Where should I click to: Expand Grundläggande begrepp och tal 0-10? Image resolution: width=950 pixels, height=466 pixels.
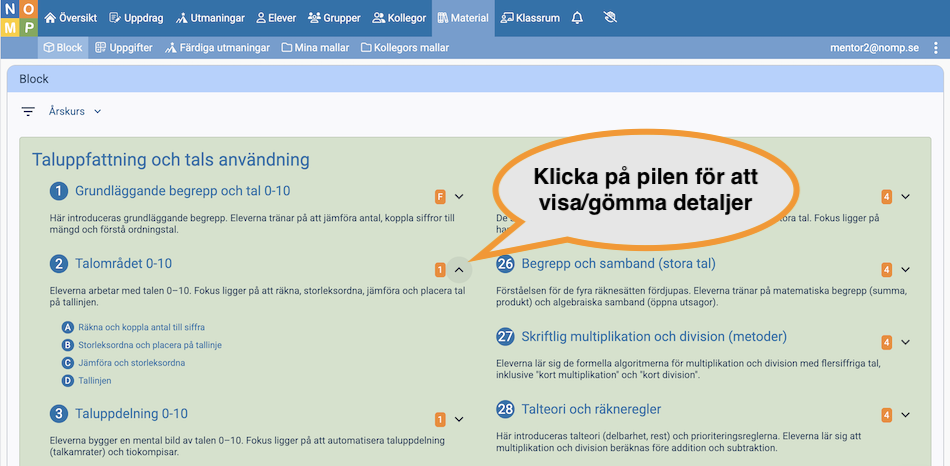click(x=459, y=197)
